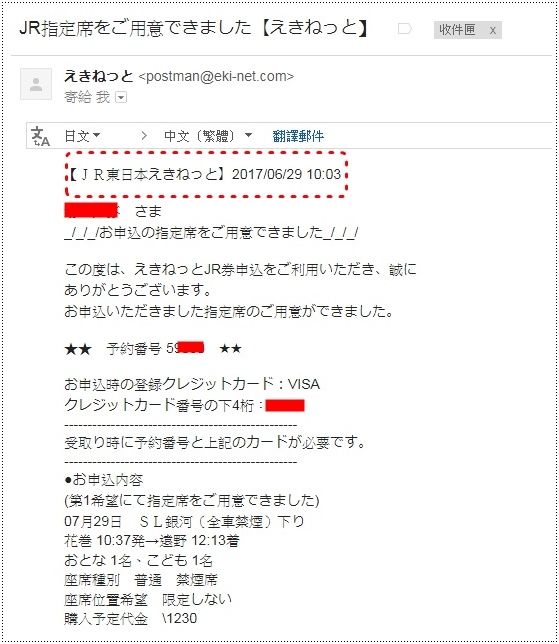Click the arrow between the two languages

144,136
